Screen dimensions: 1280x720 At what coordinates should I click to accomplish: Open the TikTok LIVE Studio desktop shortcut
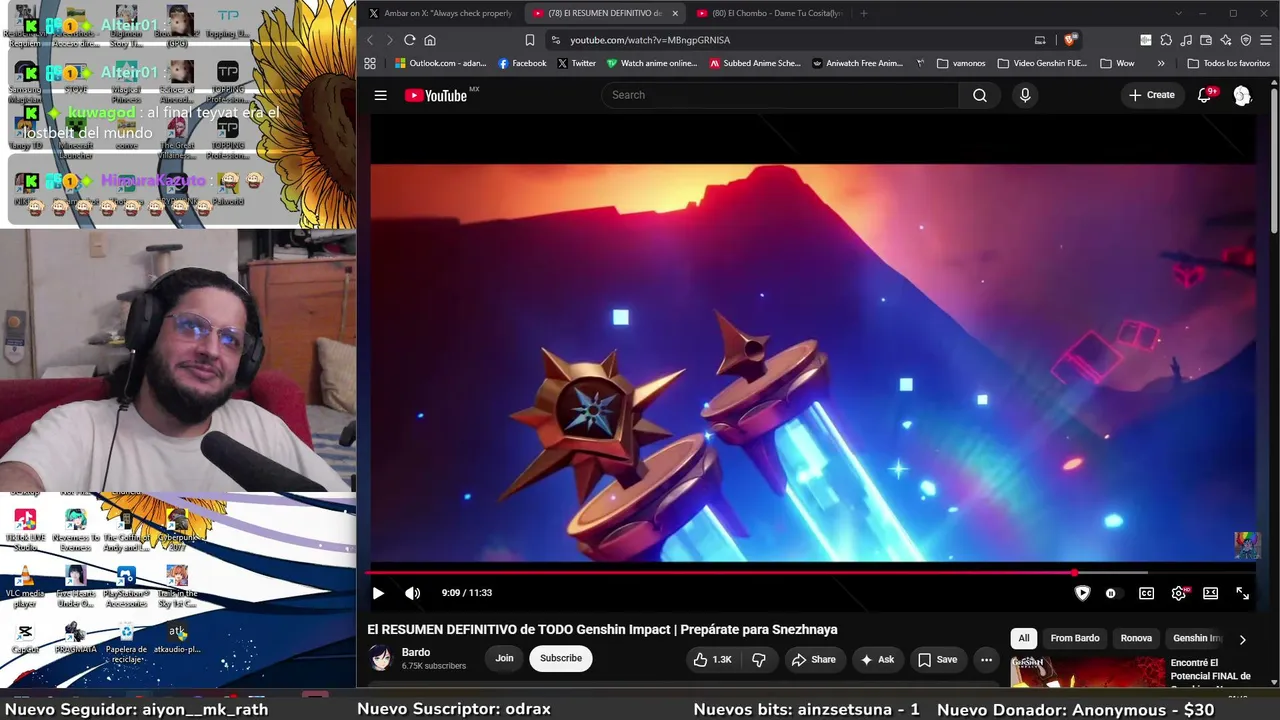(25, 531)
